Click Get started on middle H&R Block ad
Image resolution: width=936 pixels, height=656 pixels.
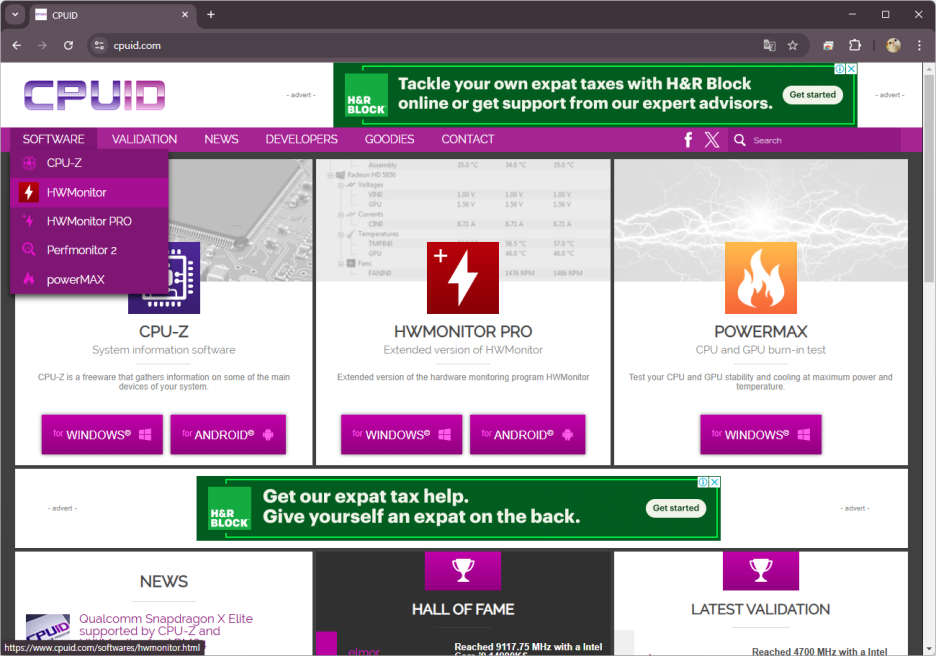(676, 508)
